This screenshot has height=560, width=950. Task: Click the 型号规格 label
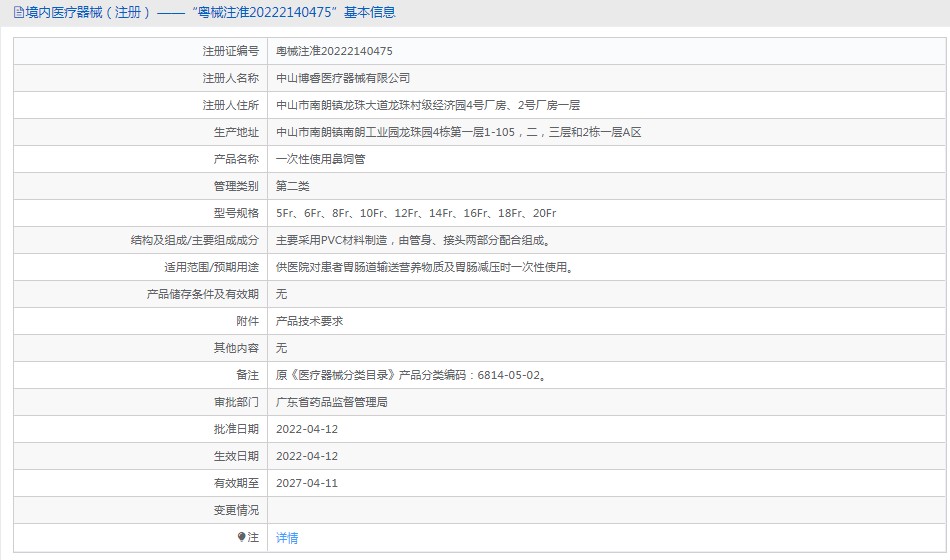tap(236, 213)
